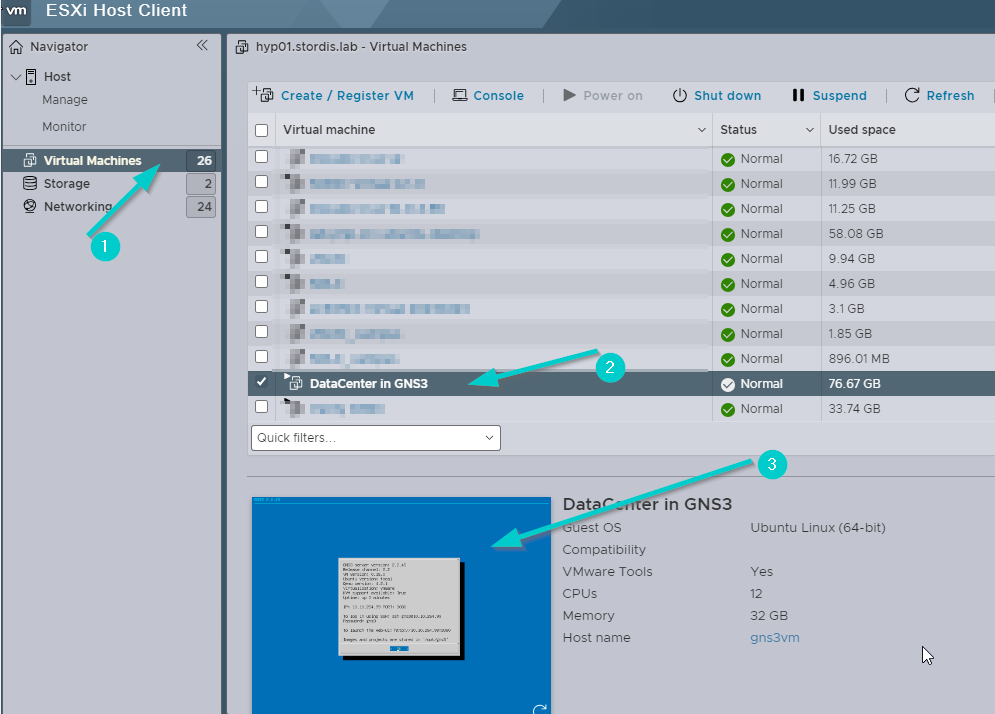Click DataCenter in GNS3 VM name

368,384
